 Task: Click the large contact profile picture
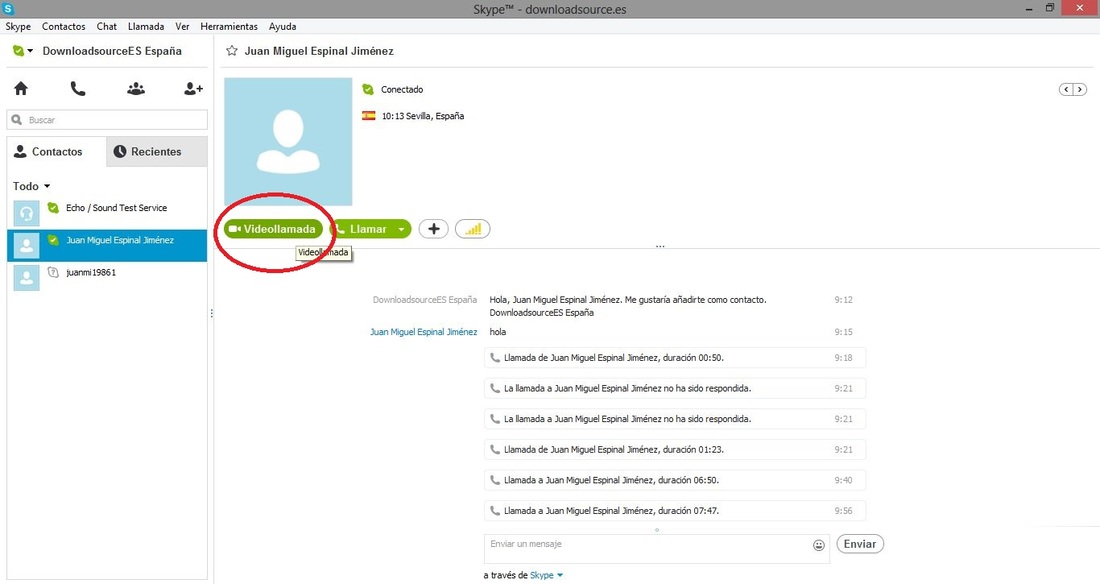[288, 141]
